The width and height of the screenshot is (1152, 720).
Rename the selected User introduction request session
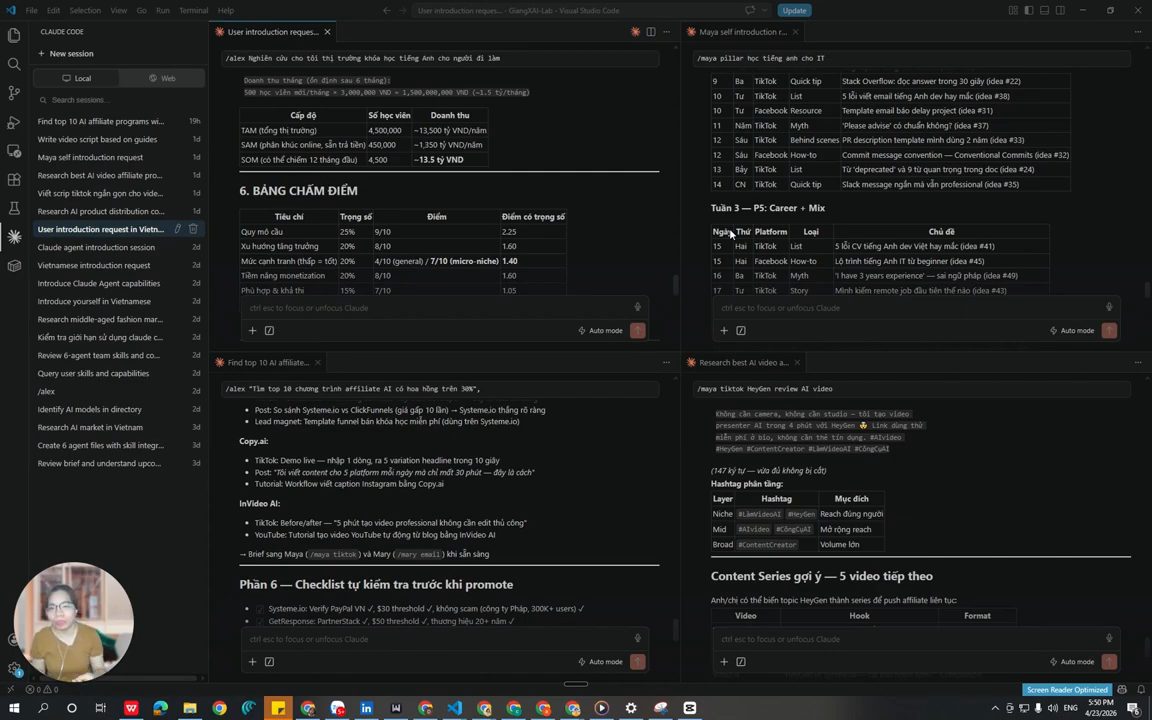point(177,229)
